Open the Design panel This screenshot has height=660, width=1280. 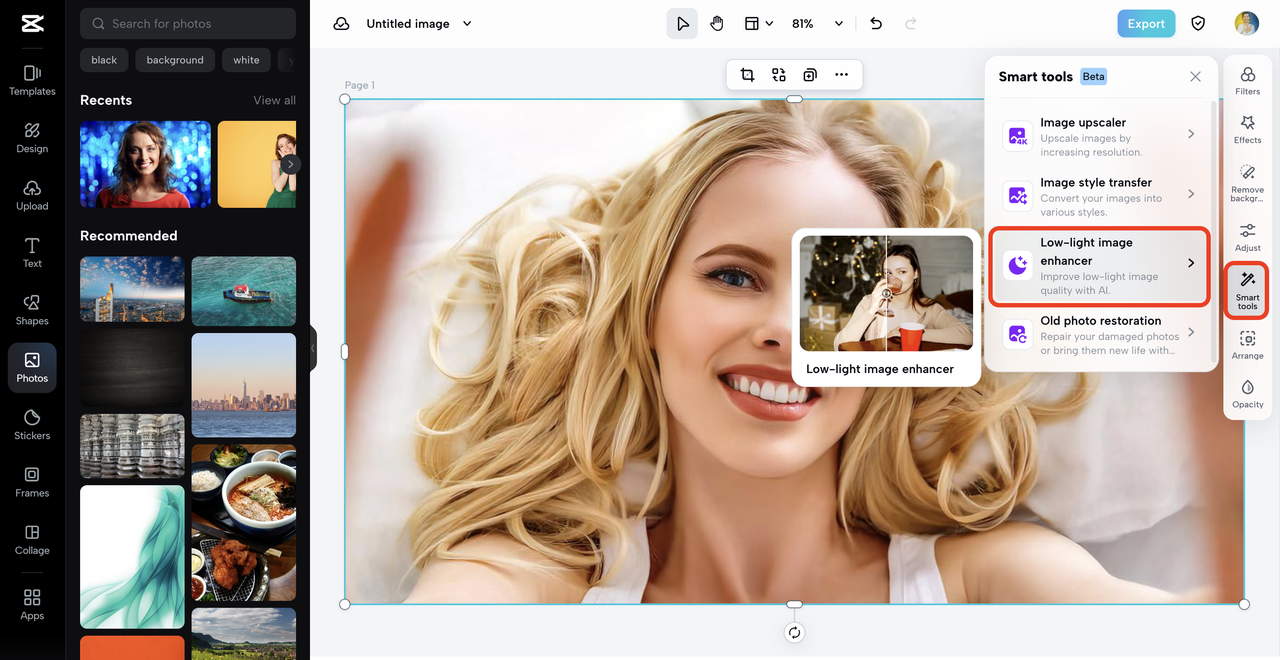click(32, 138)
